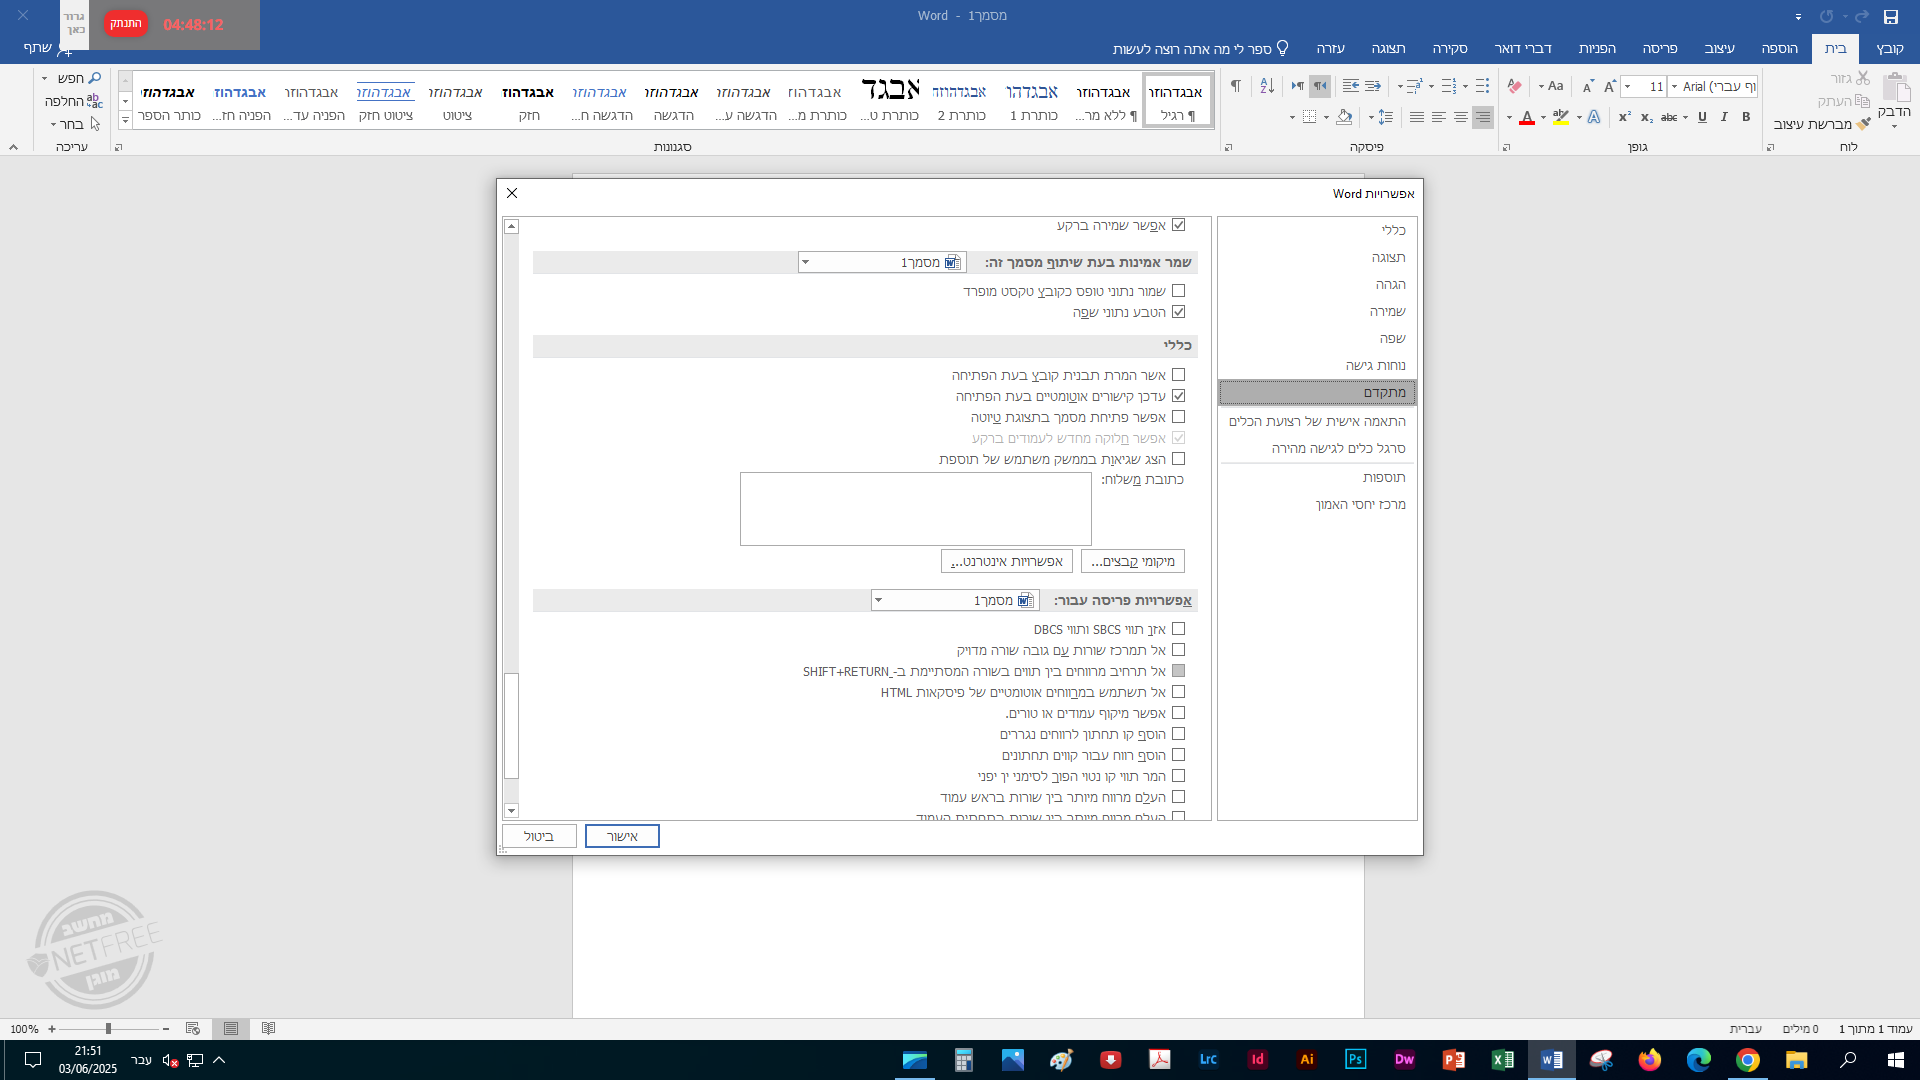Screen dimensions: 1920x1080
Task: Click the Sort A-Z icon
Action: 1267,86
